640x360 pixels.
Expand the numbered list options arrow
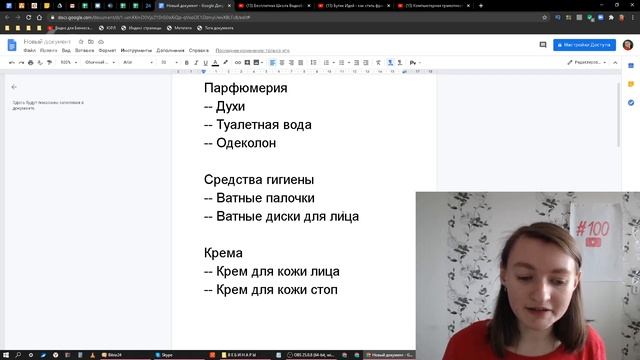coord(333,62)
